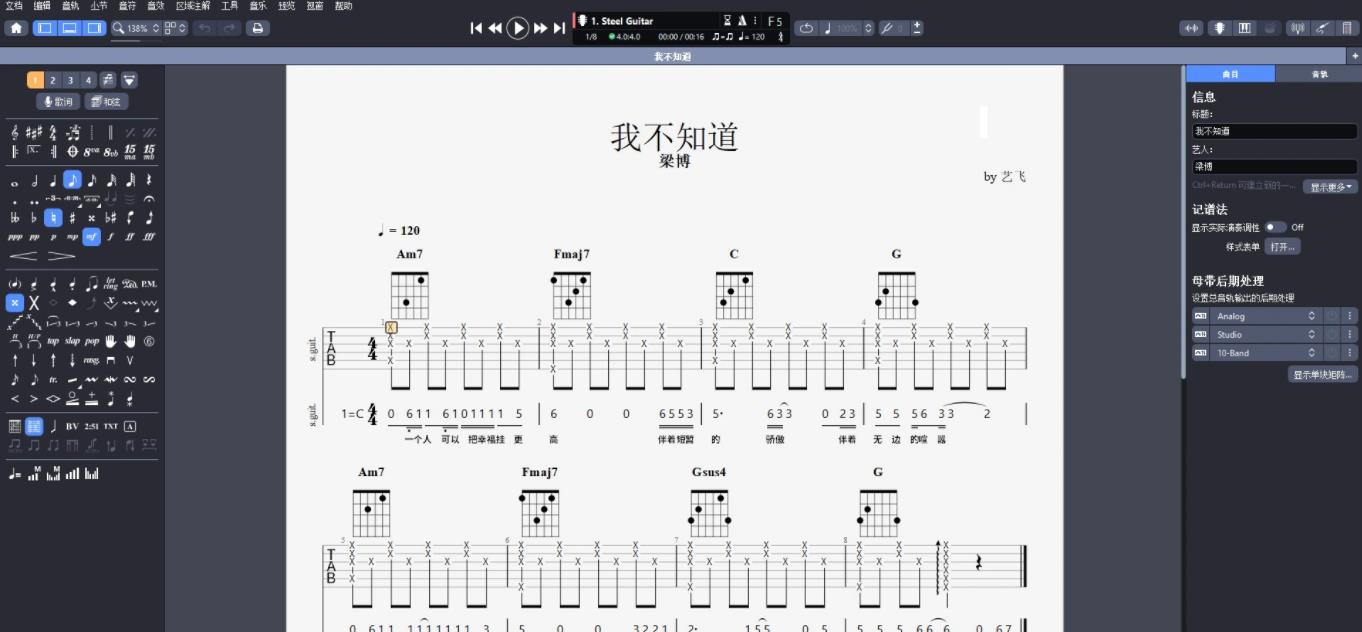Select the treble clef icon in the palette
The height and width of the screenshot is (632, 1362).
(15, 132)
